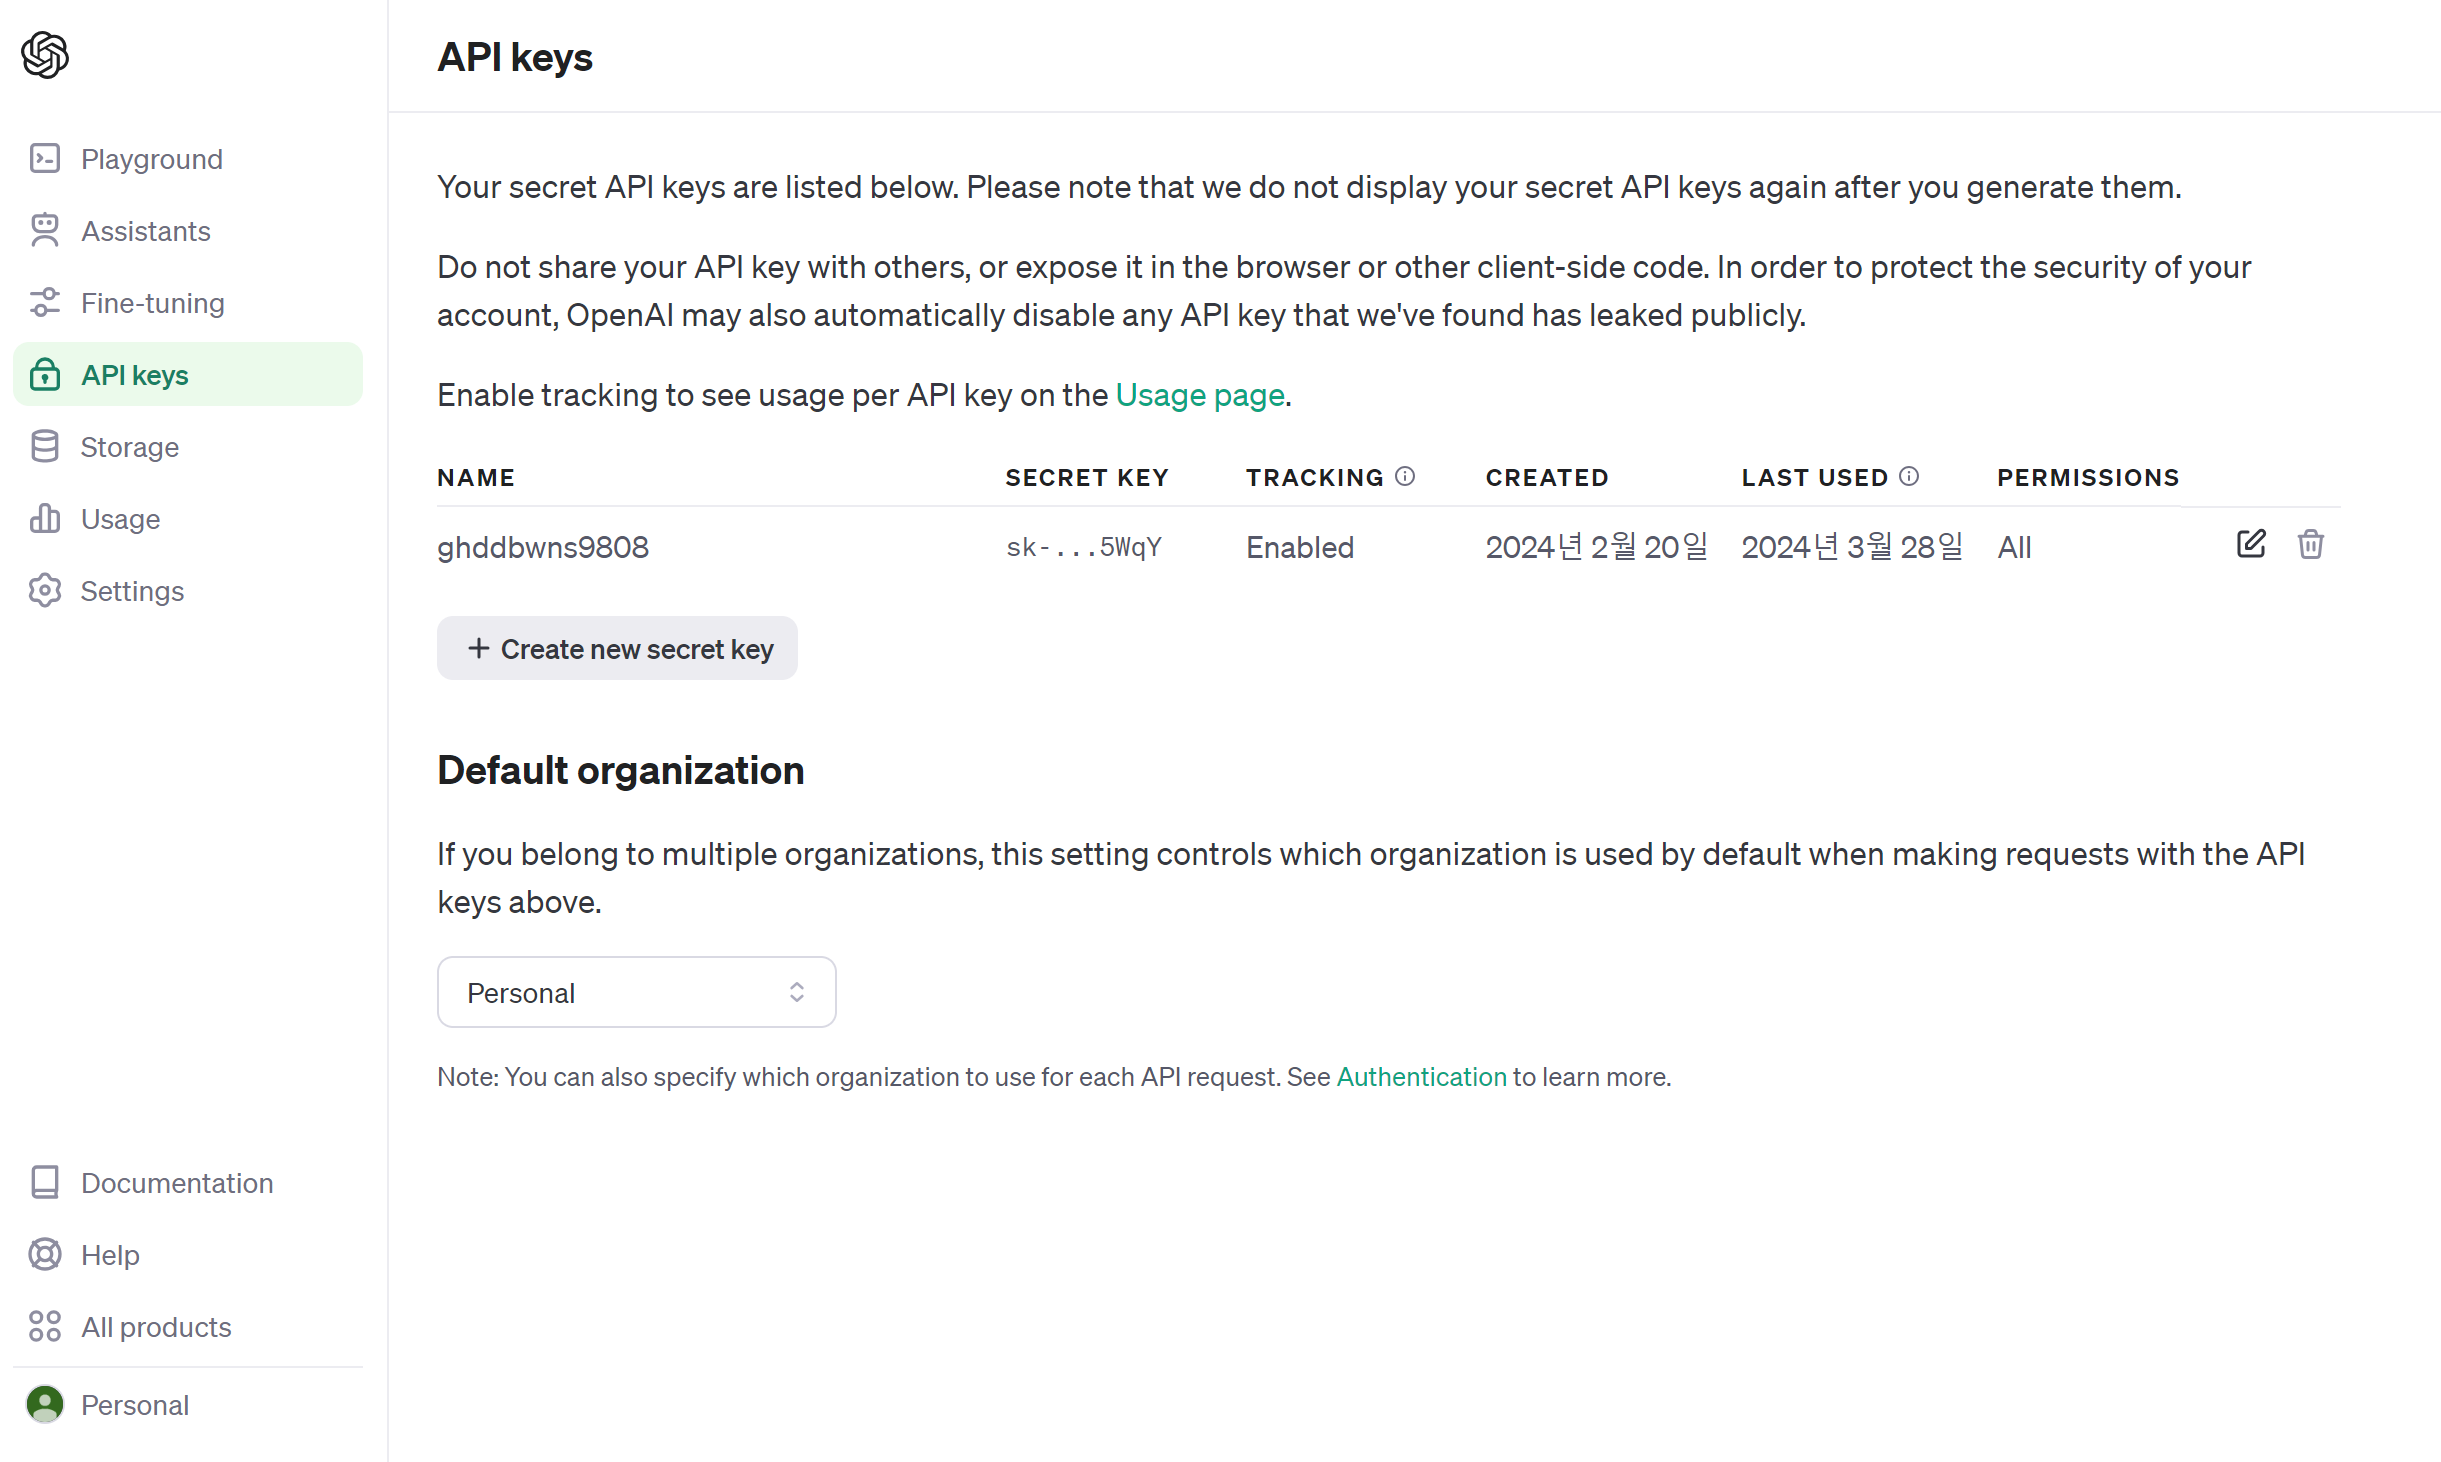This screenshot has width=2441, height=1462.
Task: Expand the organization selector chevron arrows
Action: click(x=797, y=992)
